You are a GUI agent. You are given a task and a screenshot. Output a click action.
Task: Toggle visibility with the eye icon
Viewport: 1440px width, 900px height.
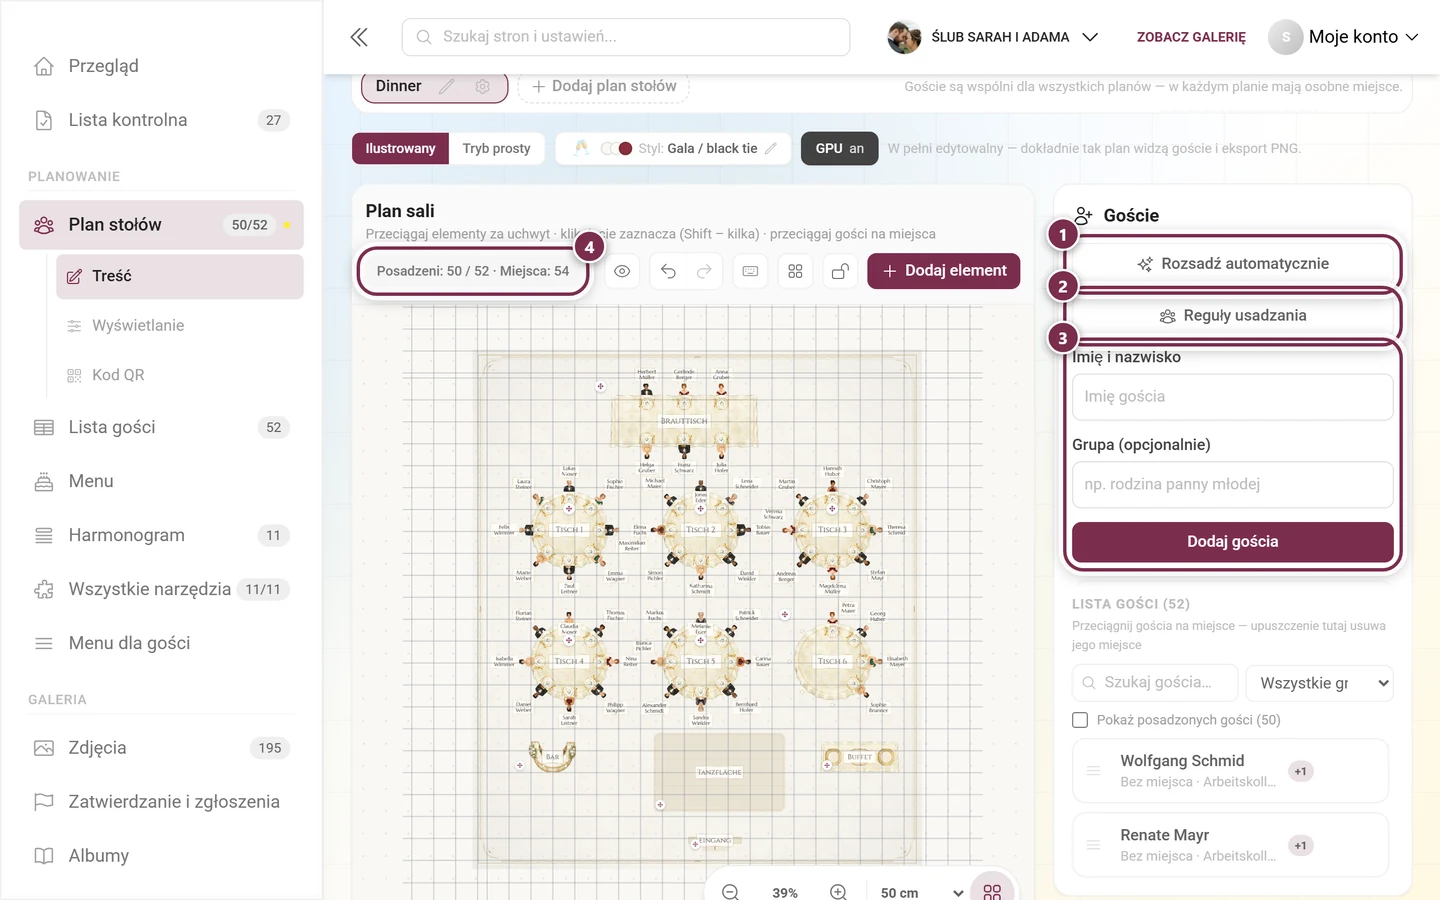[x=622, y=271]
